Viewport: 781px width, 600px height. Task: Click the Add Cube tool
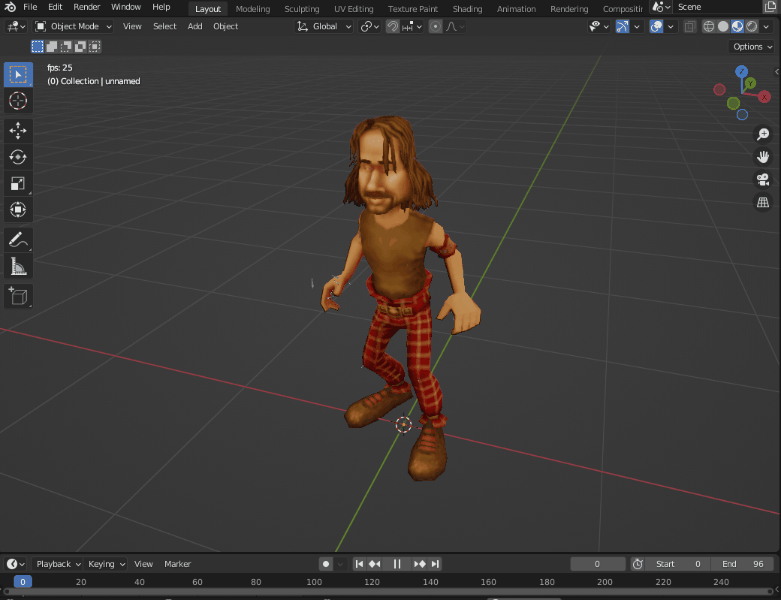18,296
